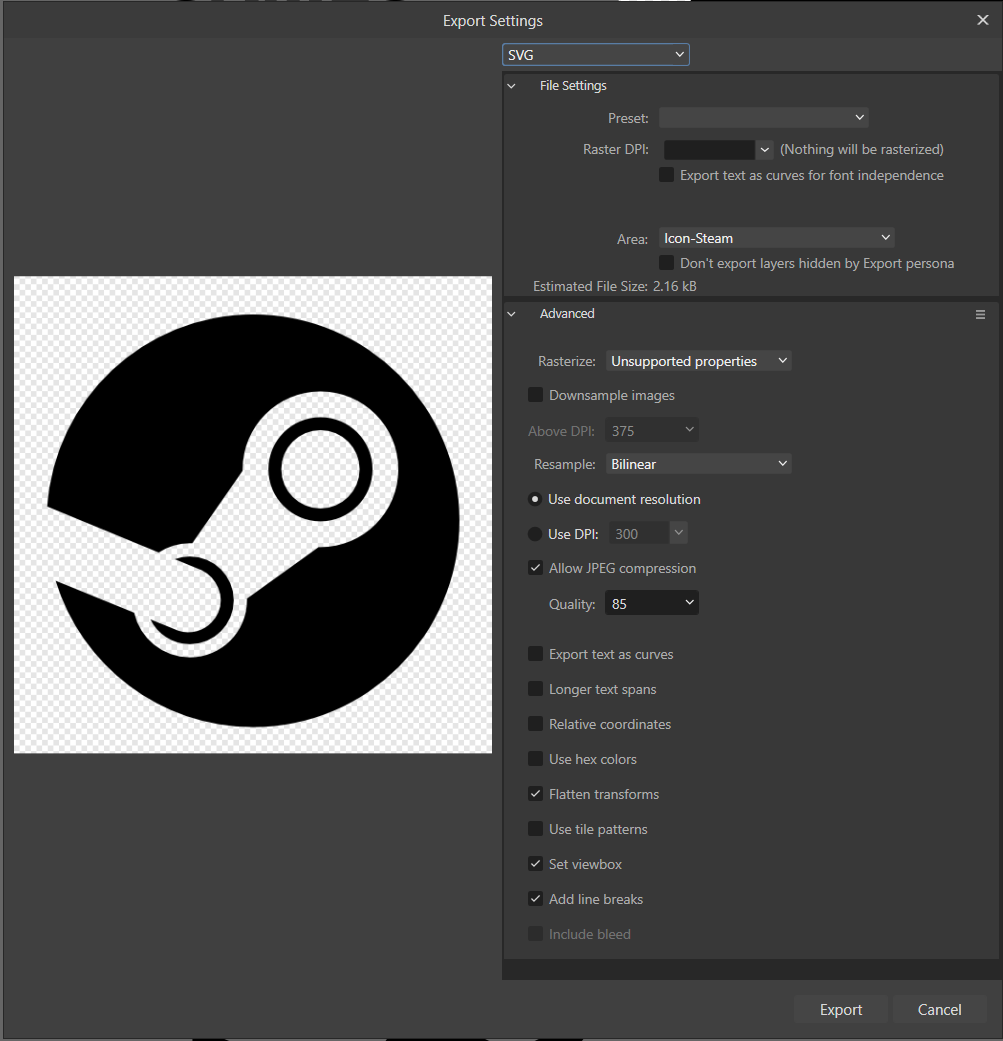Check the Longer text spans option
The width and height of the screenshot is (1003, 1041).
point(535,689)
